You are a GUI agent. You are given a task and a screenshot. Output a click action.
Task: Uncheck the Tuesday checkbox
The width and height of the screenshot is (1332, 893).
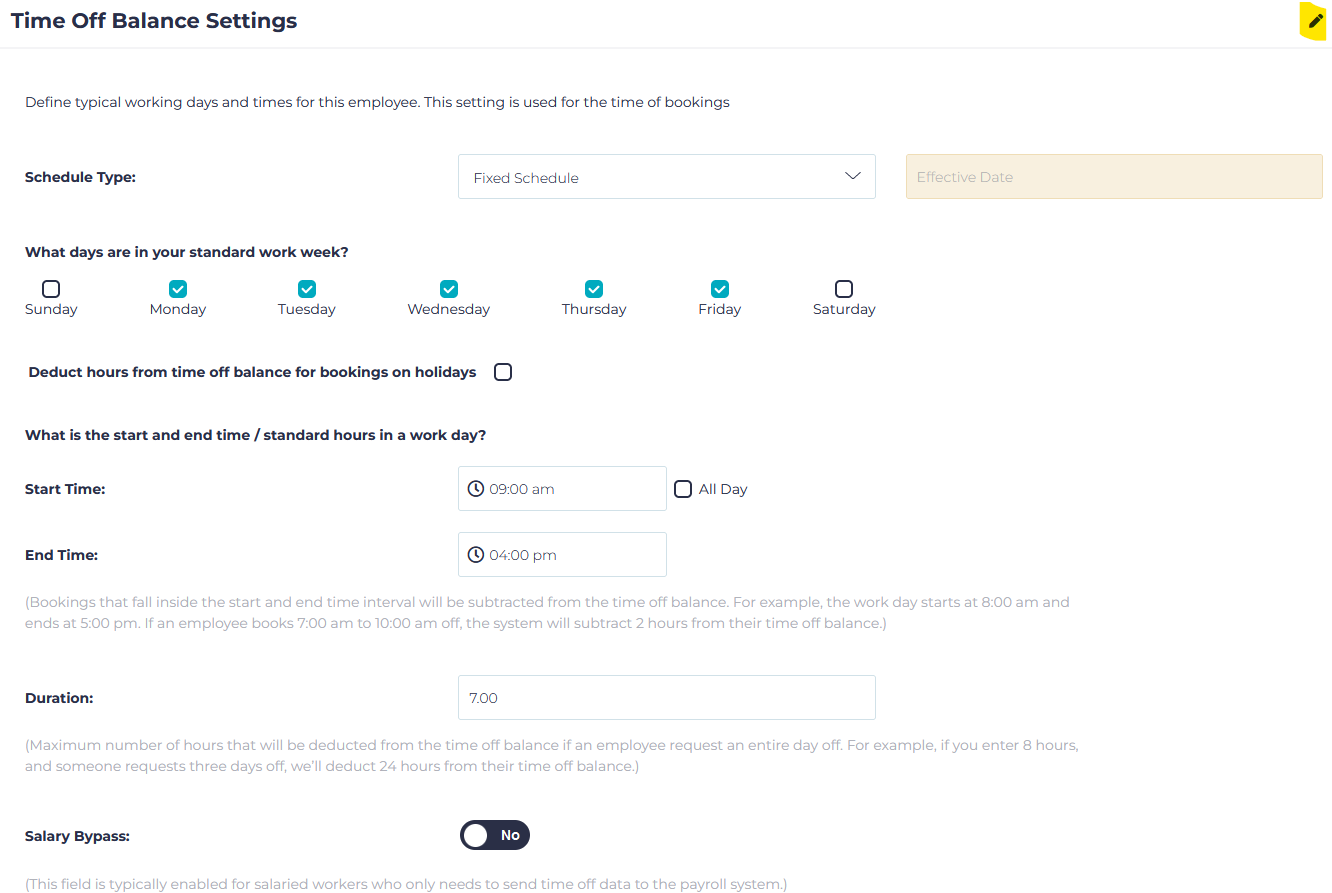(306, 289)
